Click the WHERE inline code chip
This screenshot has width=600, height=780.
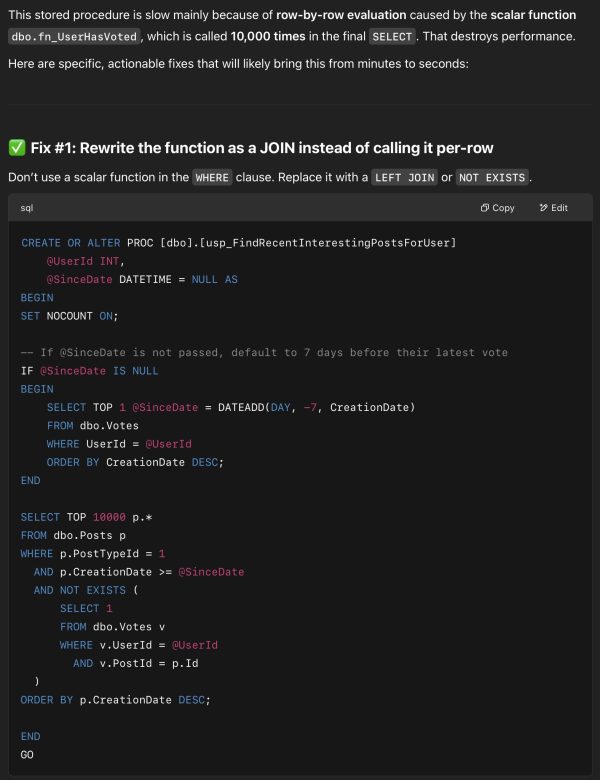coord(211,177)
